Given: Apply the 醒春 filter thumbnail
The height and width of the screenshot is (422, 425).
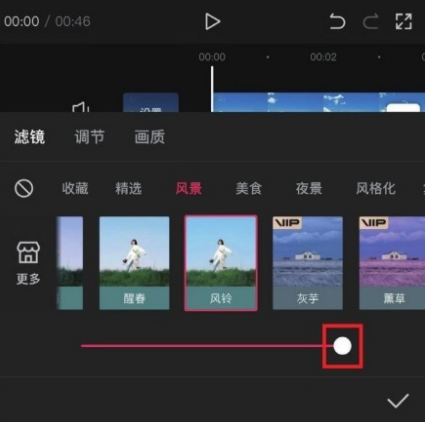Looking at the screenshot, I should coord(134,263).
